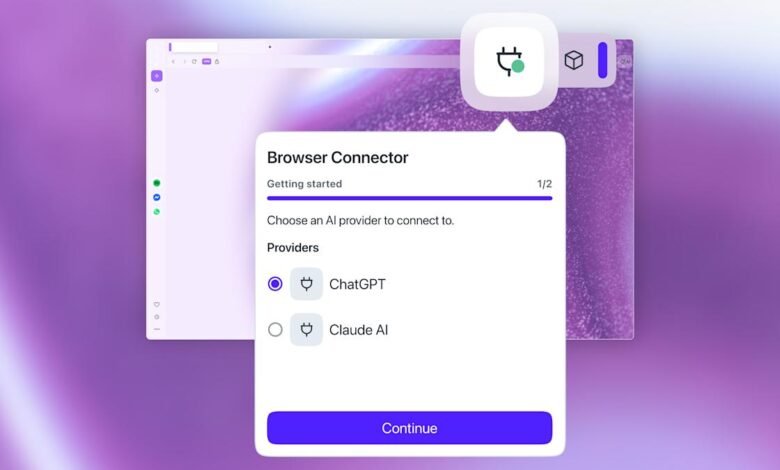Screen dimensions: 780x470
Task: Open Spotify from the sidebar
Action: (157, 183)
